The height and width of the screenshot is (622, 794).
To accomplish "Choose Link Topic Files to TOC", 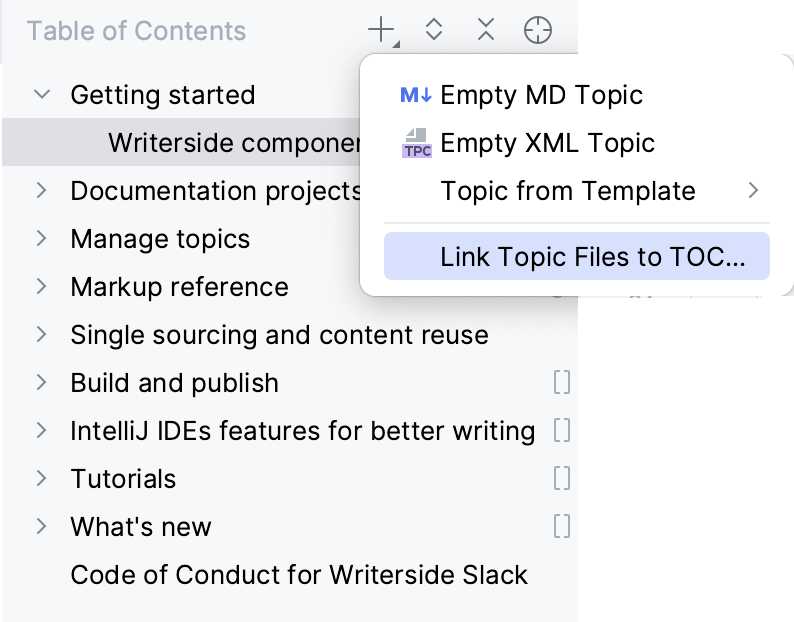I will [592, 257].
